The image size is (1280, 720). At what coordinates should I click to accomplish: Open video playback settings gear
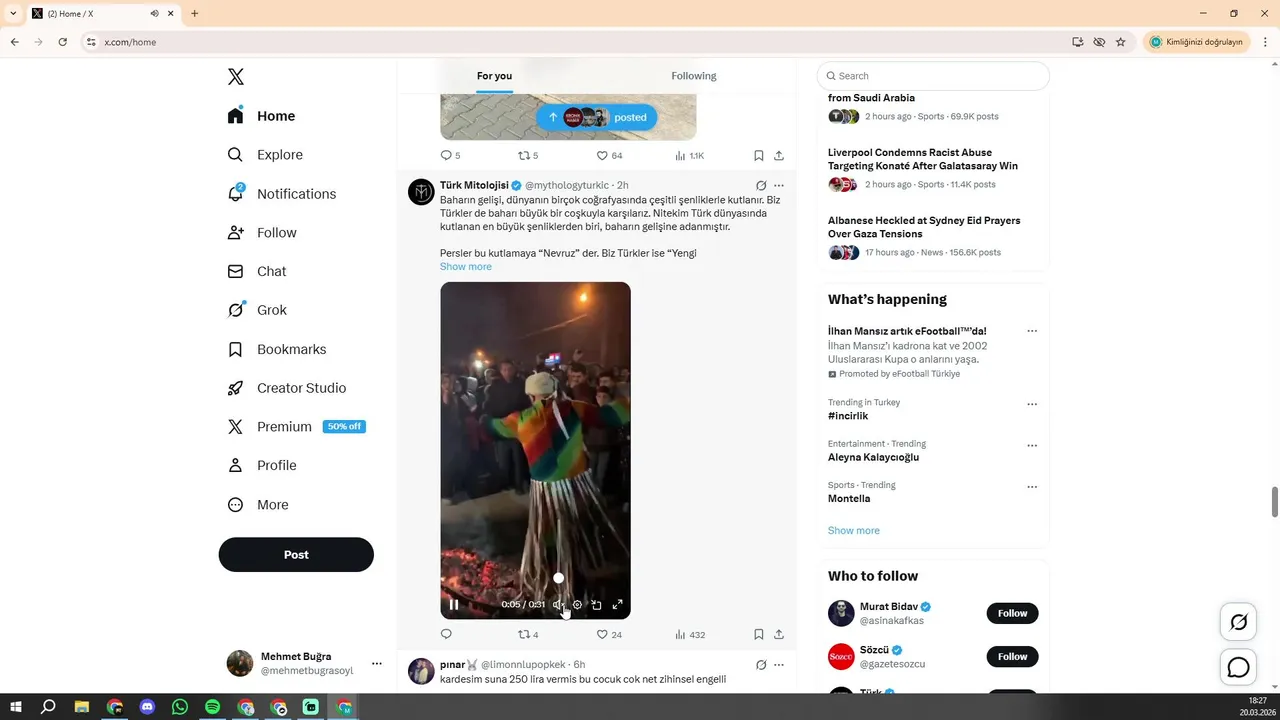point(577,604)
